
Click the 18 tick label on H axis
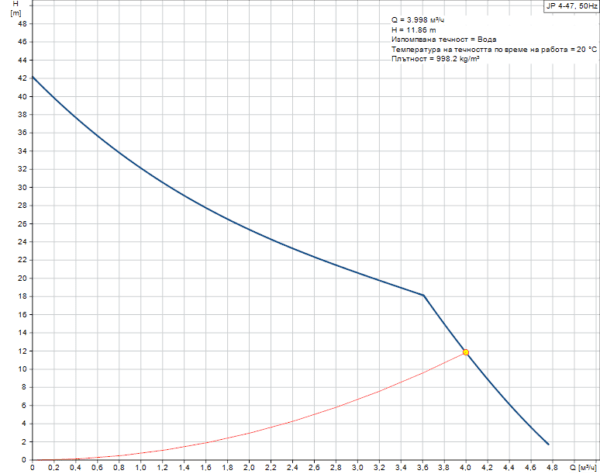coord(22,296)
